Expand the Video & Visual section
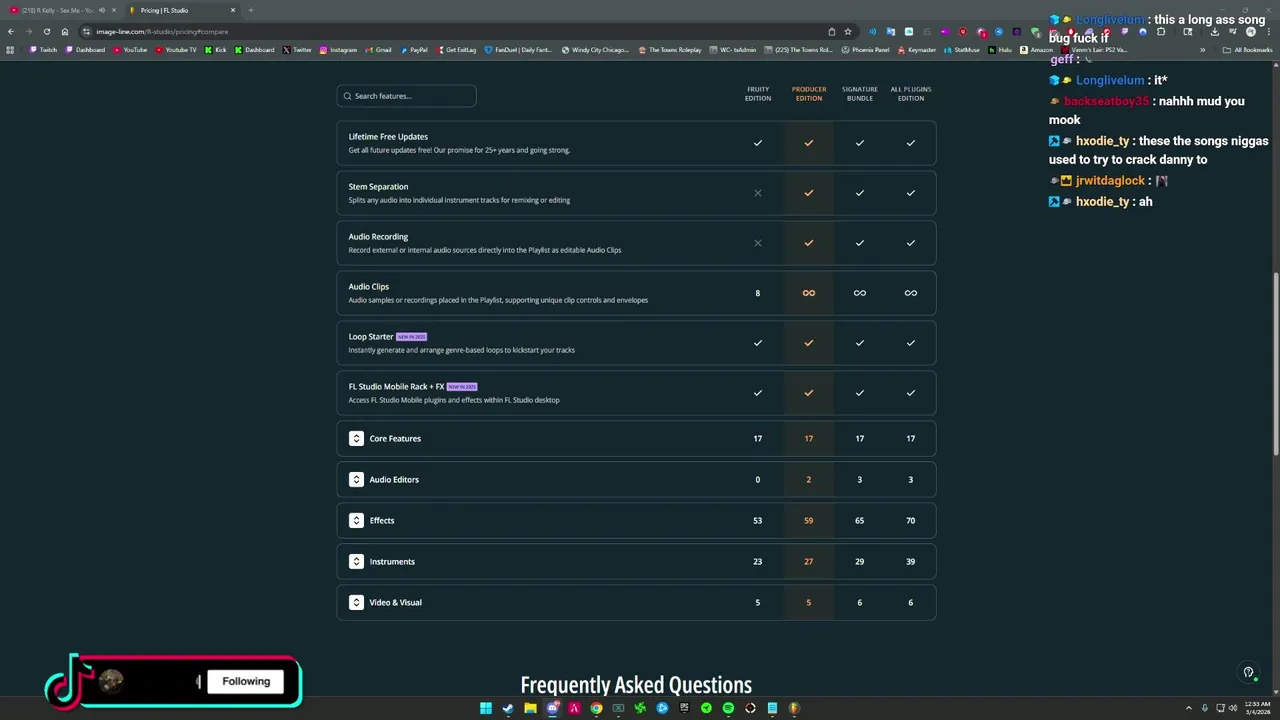The image size is (1280, 720). coord(356,602)
